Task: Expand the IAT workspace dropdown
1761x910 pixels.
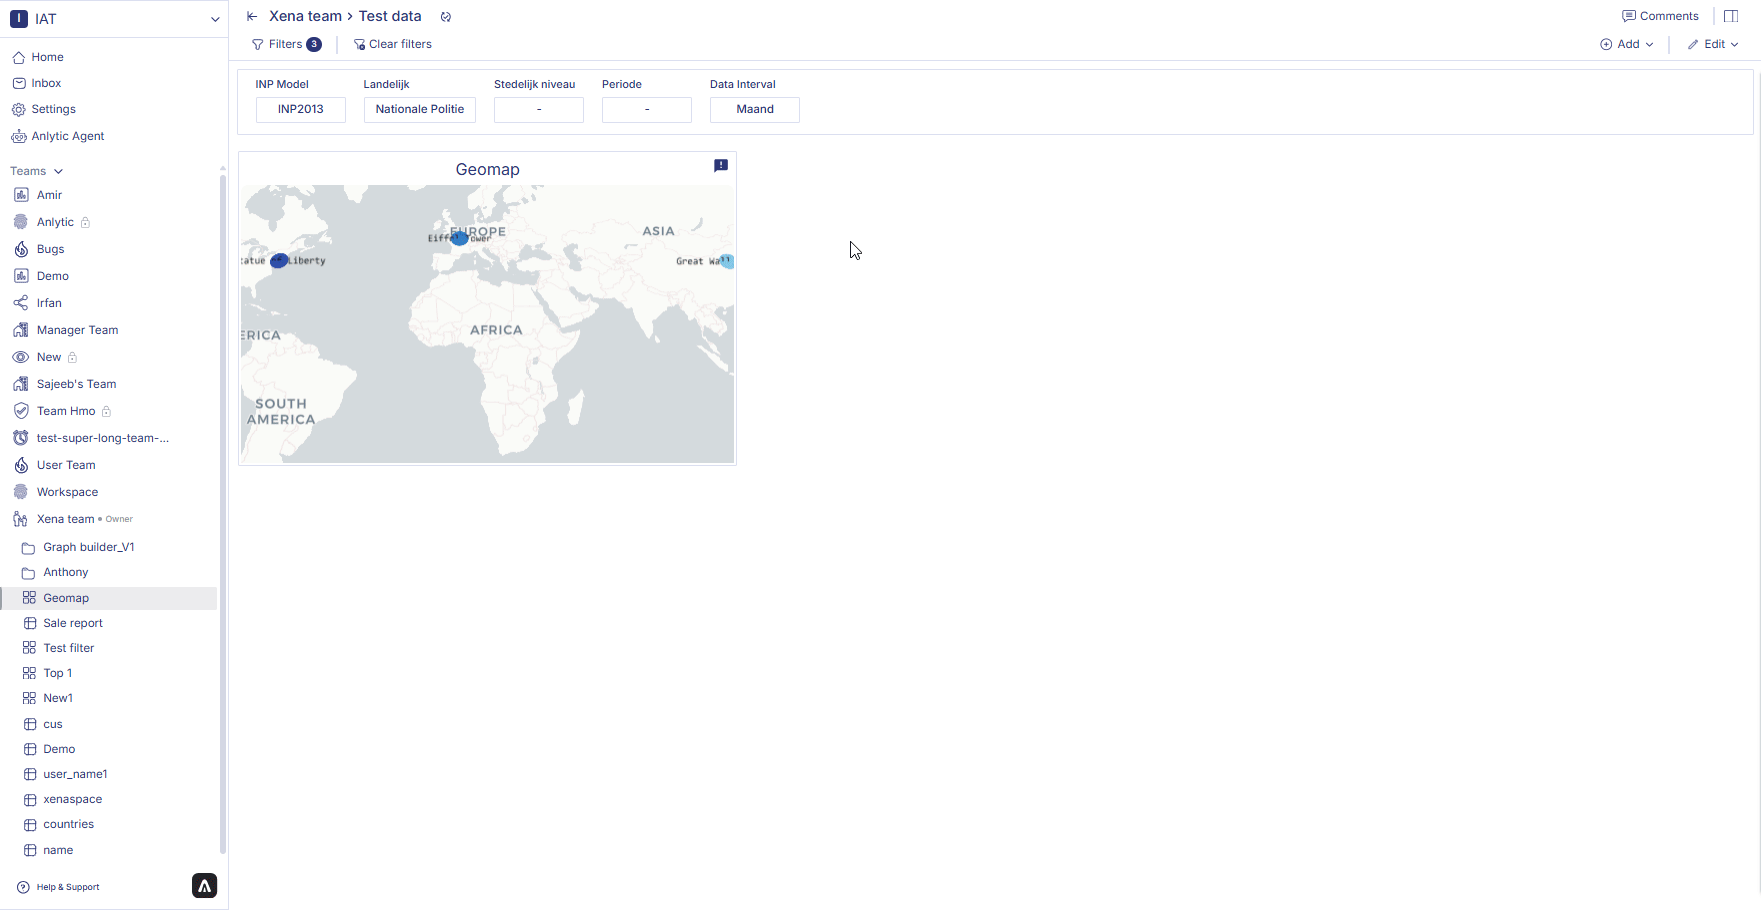Action: (214, 19)
